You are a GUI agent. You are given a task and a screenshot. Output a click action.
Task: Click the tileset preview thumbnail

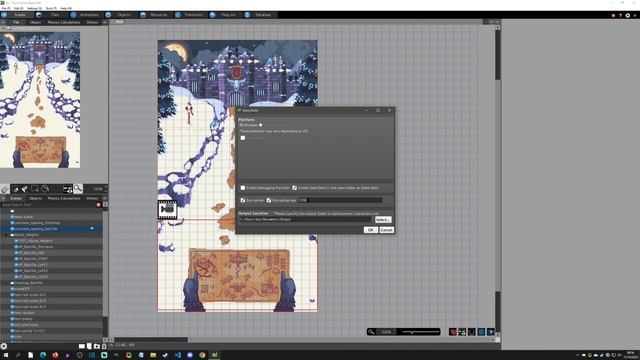(x=40, y=100)
